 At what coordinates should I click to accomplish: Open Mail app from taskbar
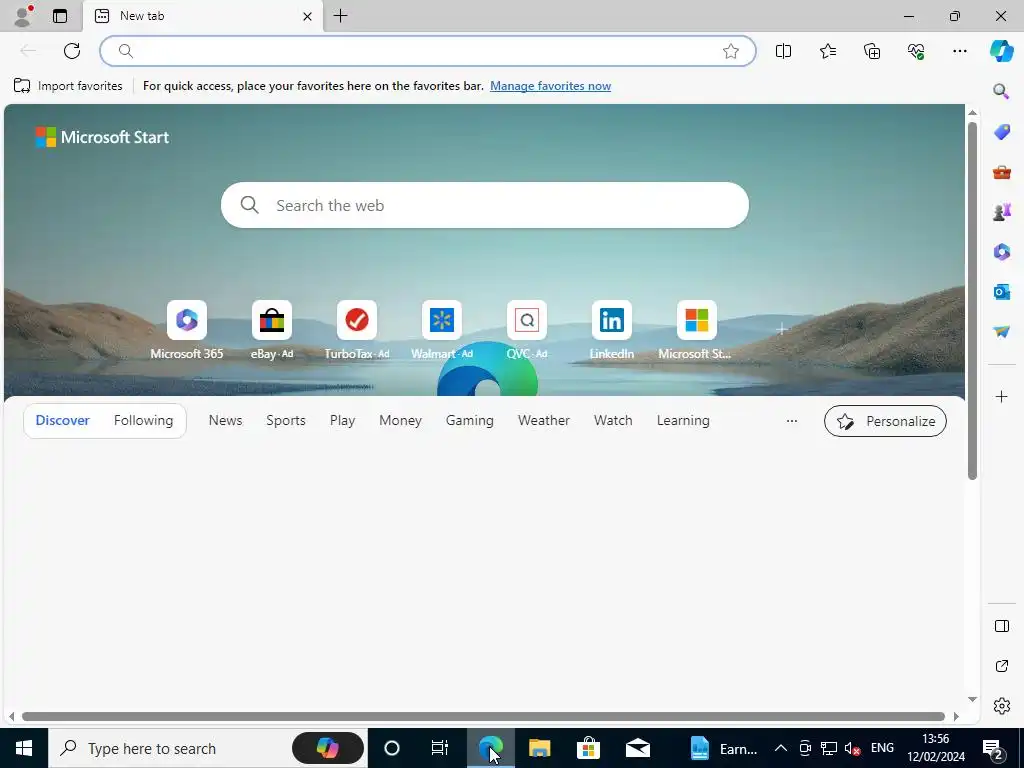637,748
